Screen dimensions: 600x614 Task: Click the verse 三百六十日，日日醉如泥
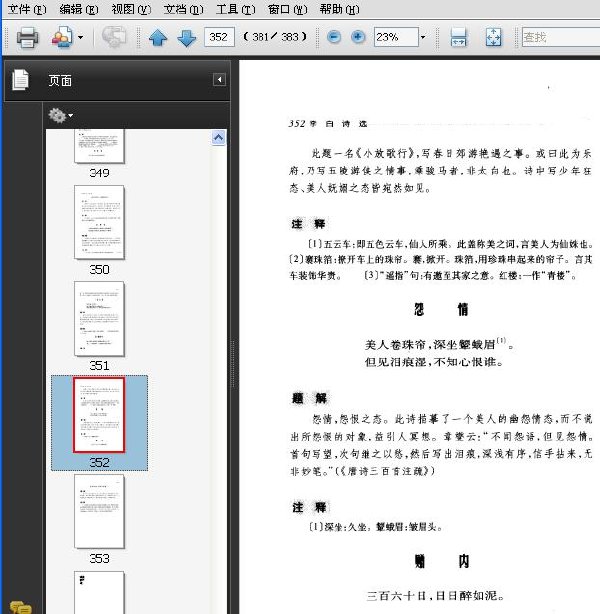(x=436, y=596)
